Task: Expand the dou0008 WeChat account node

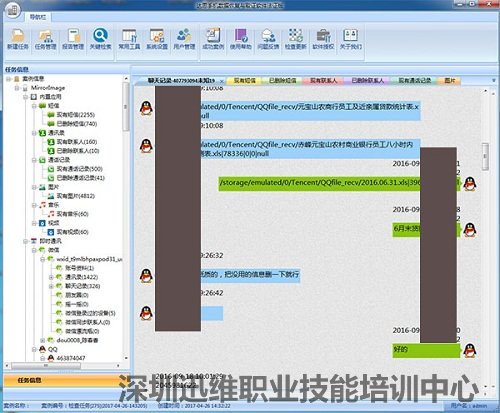Action: tap(43, 340)
